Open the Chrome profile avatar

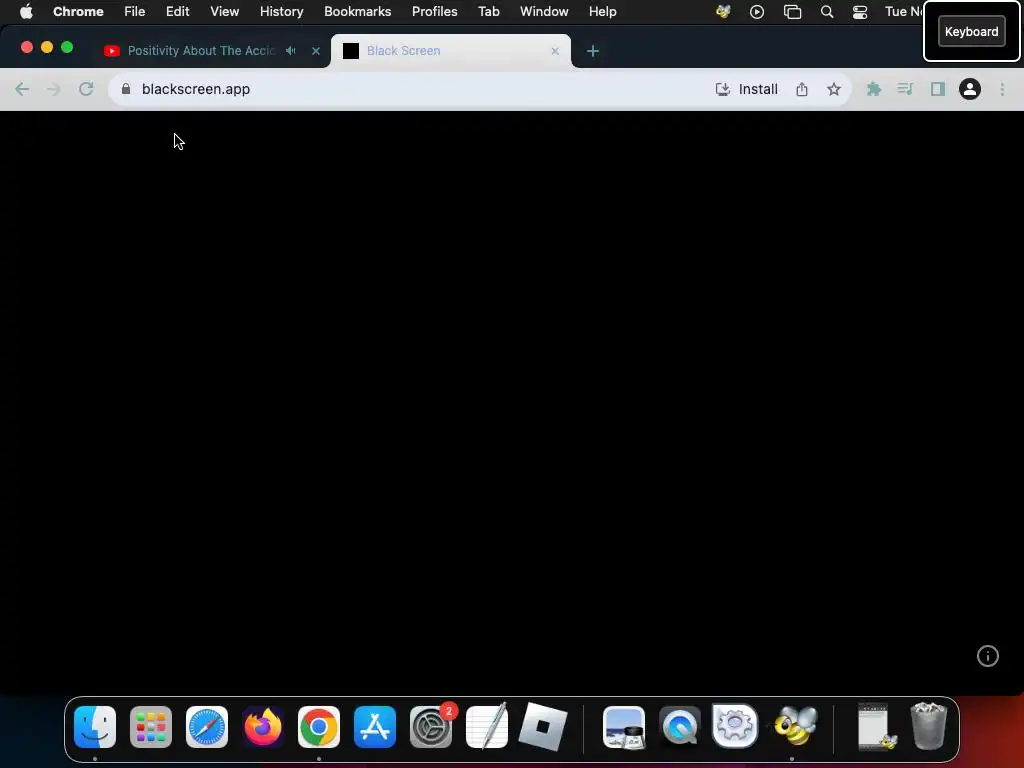[970, 89]
